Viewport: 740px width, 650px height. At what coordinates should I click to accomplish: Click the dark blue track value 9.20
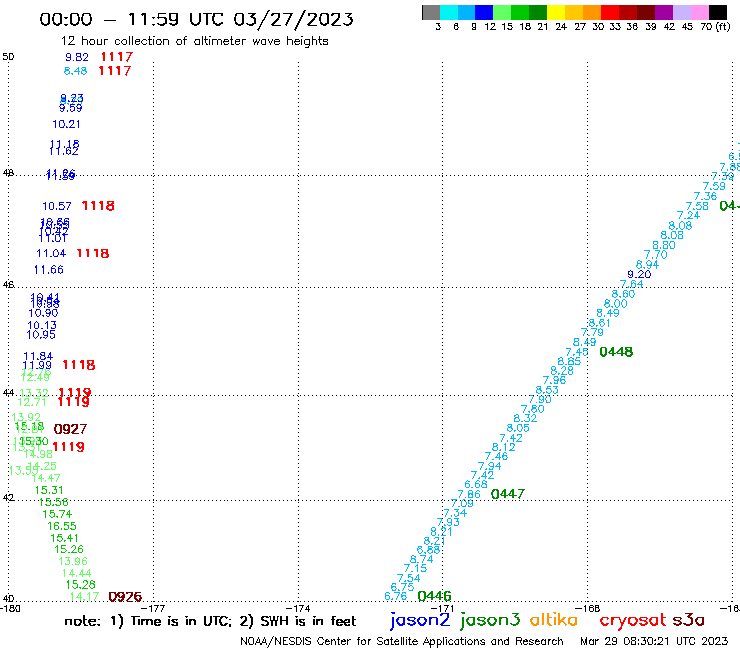tap(639, 275)
